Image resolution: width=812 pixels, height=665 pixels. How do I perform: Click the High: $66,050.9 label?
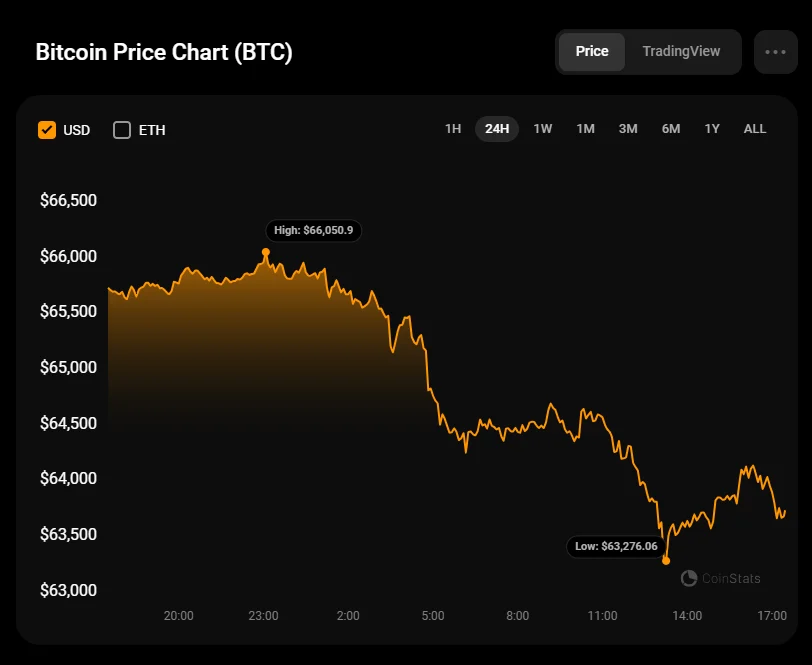click(313, 230)
